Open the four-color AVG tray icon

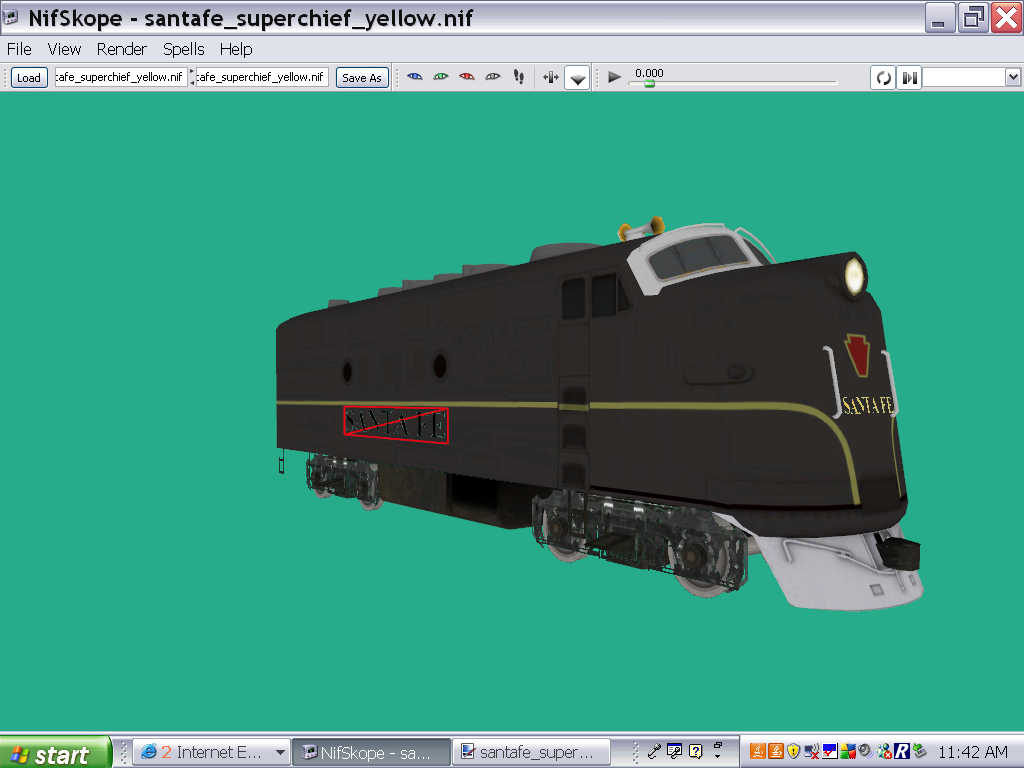(x=848, y=752)
